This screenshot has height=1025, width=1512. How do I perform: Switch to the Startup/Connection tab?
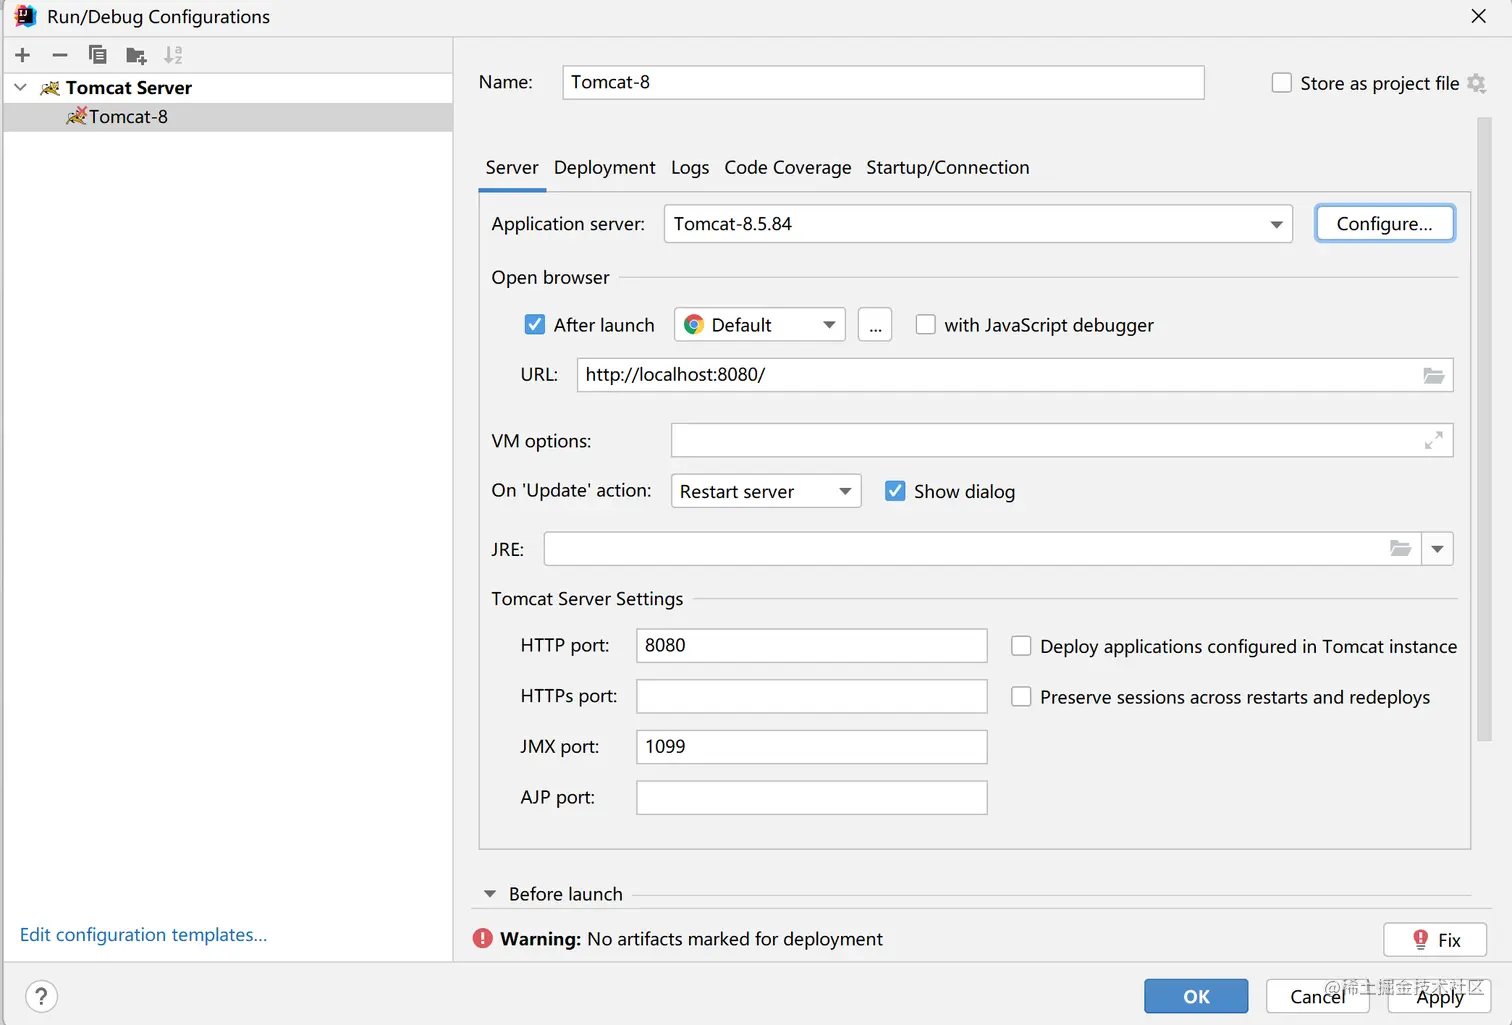click(x=948, y=168)
